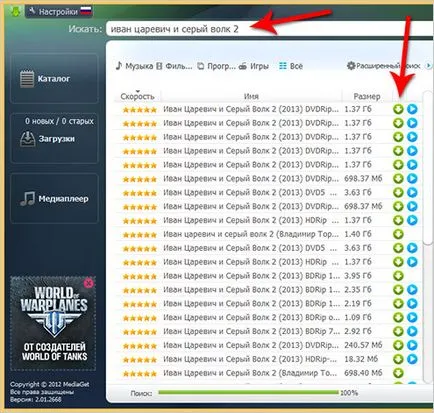Open the World of Warplanes banner

[53, 323]
